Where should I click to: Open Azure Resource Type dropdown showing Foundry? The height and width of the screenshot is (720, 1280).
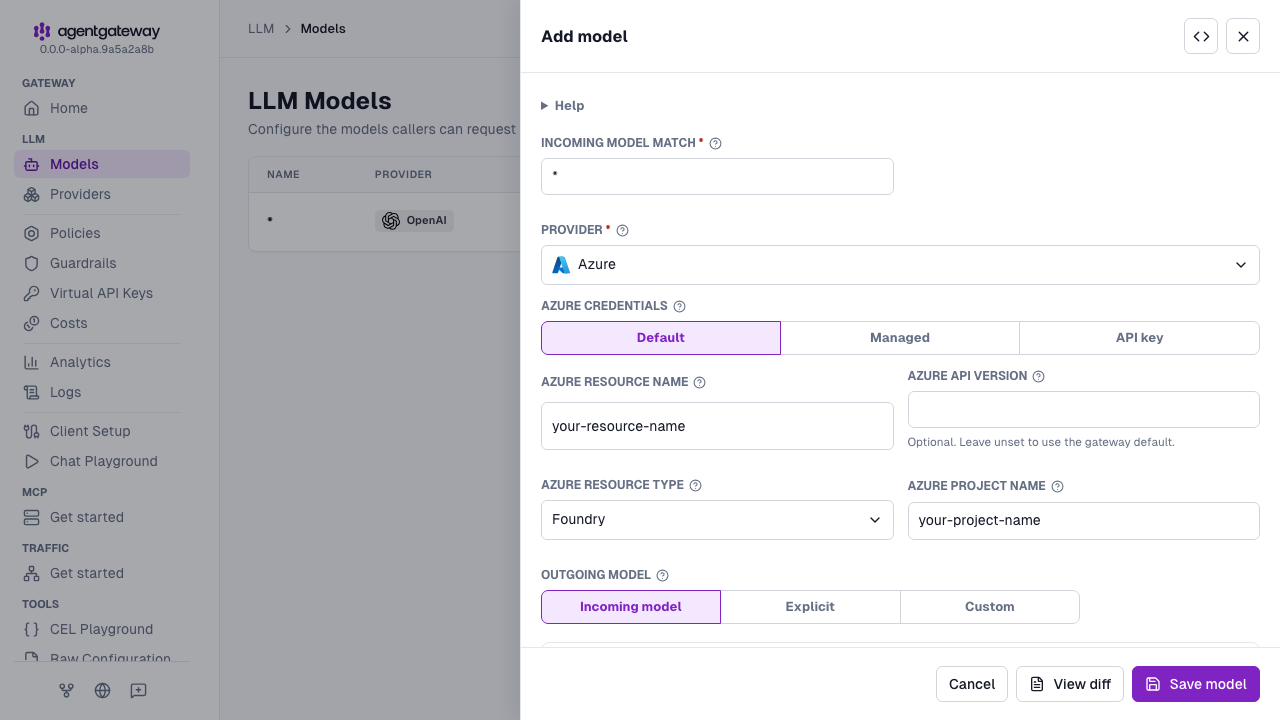(x=717, y=520)
